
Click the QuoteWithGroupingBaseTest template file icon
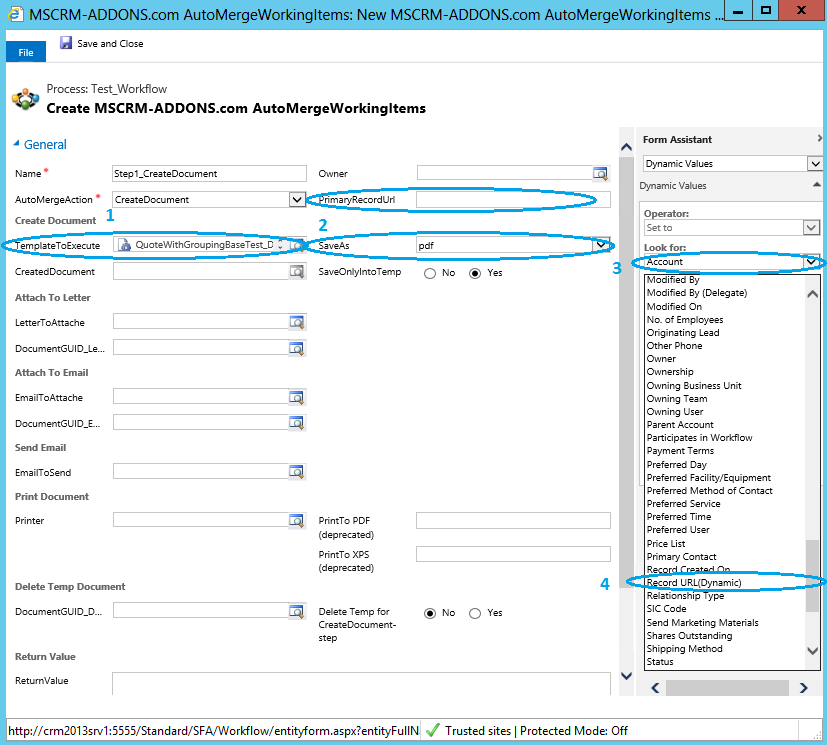[x=124, y=245]
